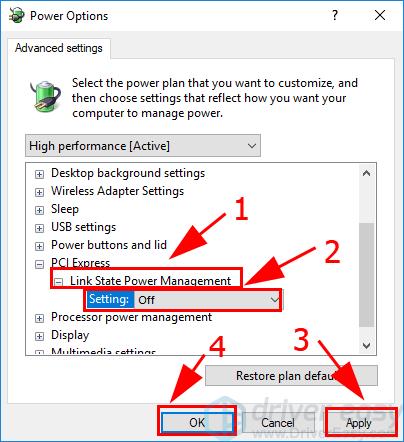Expand Desktop background settings node

39,174
